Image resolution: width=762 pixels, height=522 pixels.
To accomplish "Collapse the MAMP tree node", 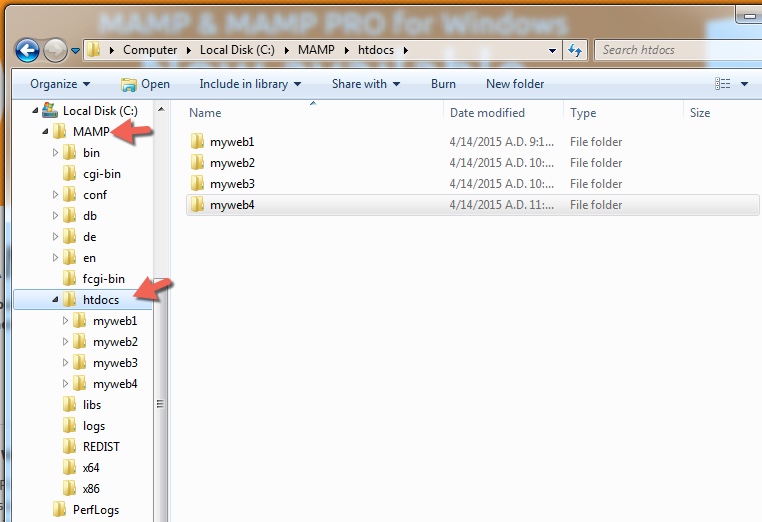I will pyautogui.click(x=45, y=131).
